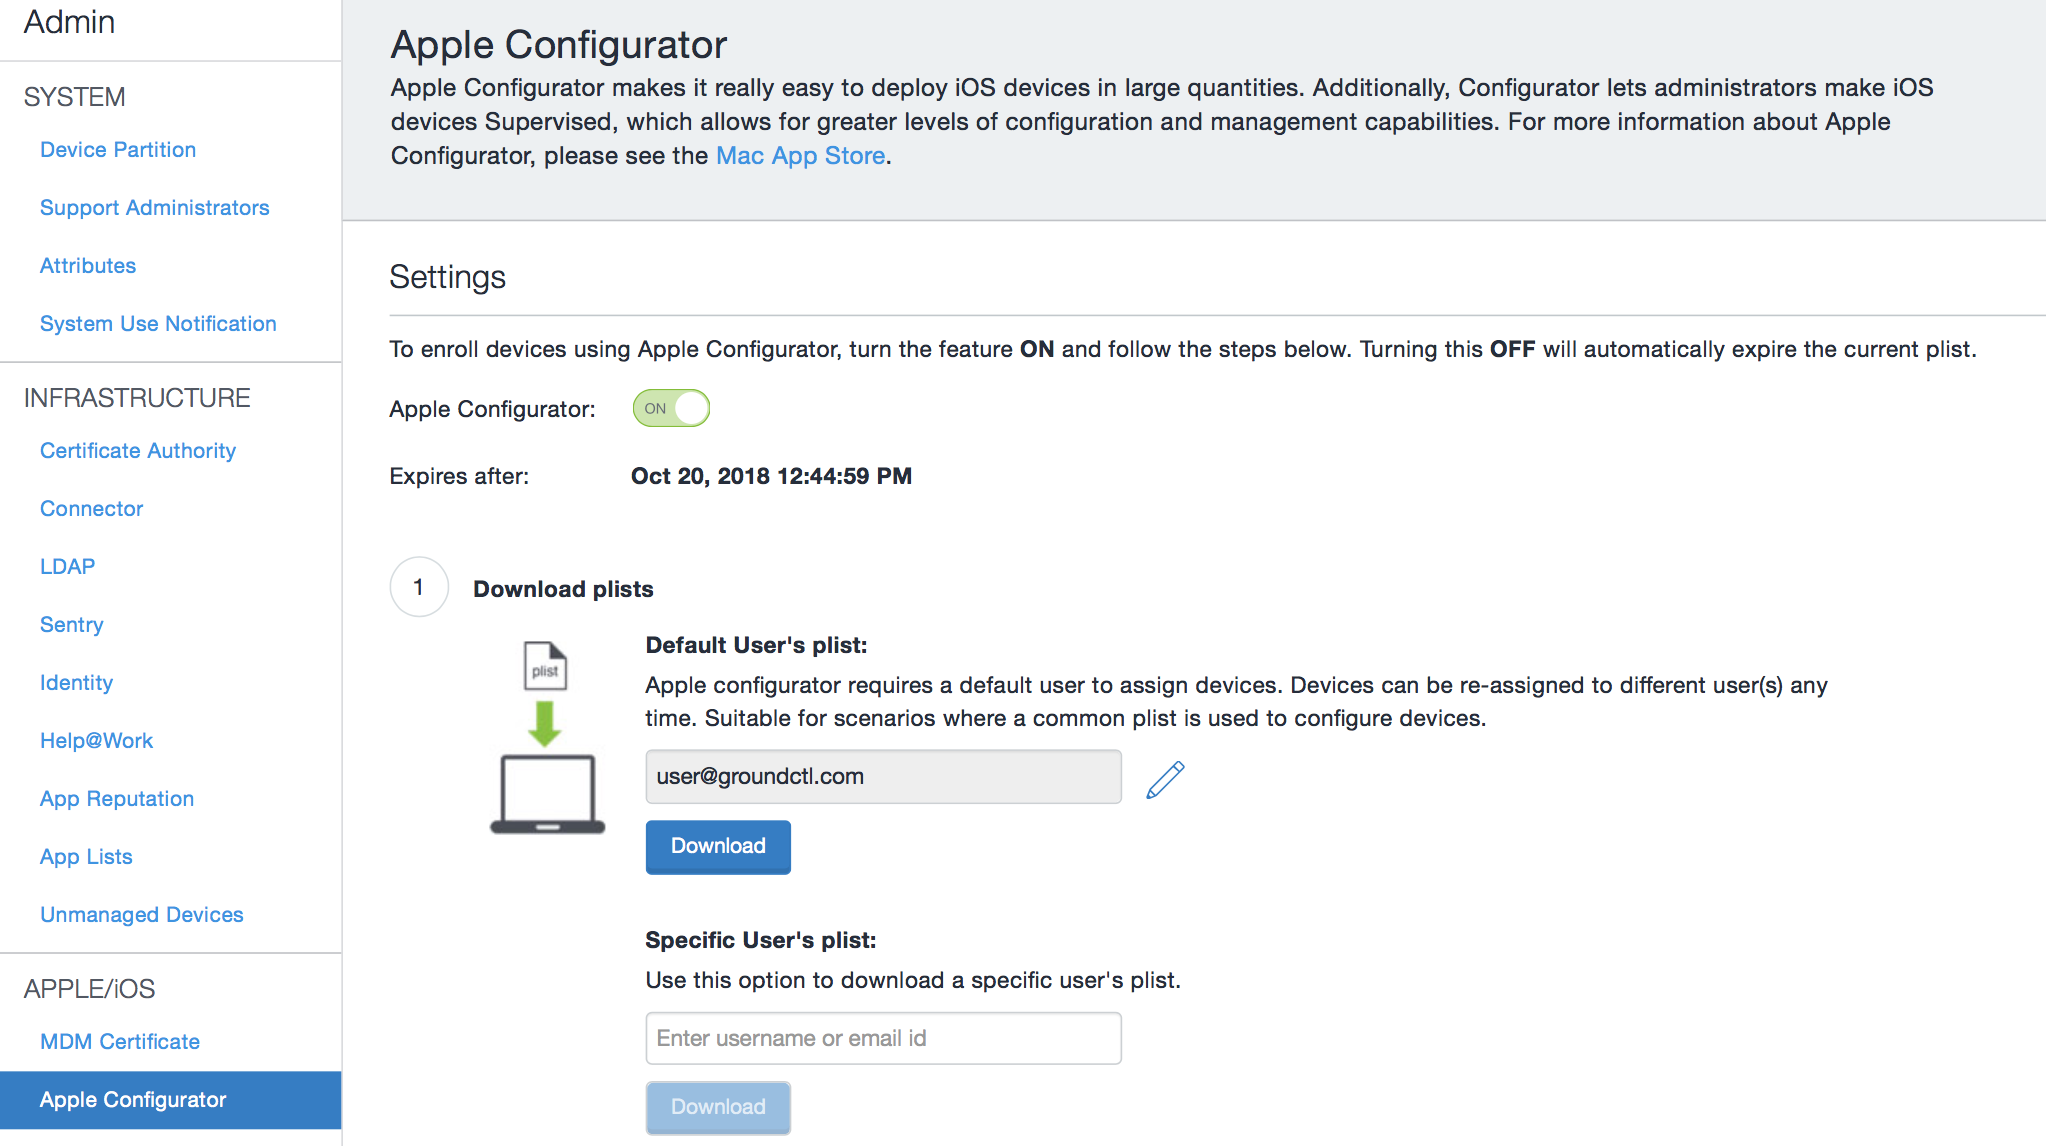This screenshot has width=2048, height=1146.
Task: Open Device Partition in sidebar
Action: coord(118,150)
